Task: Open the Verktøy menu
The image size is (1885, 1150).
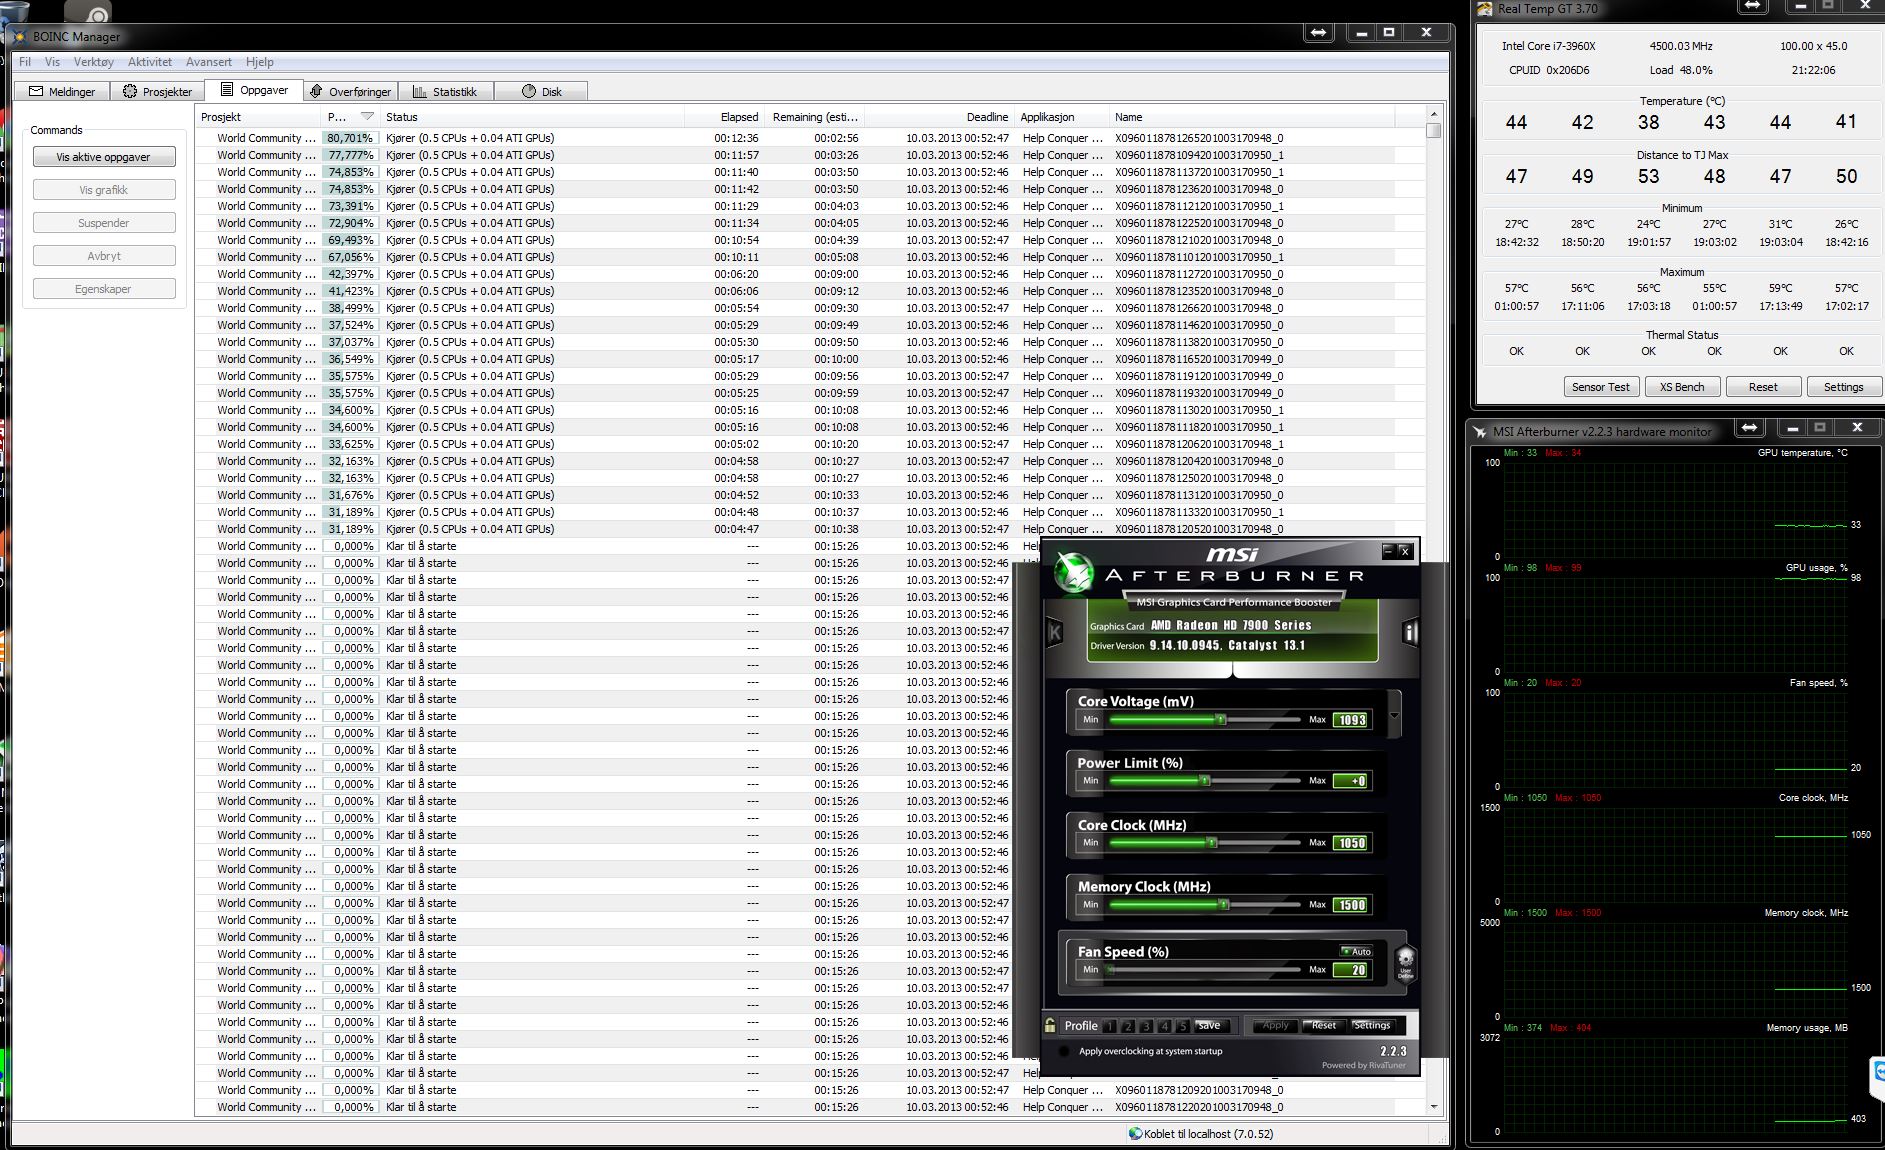Action: (94, 62)
